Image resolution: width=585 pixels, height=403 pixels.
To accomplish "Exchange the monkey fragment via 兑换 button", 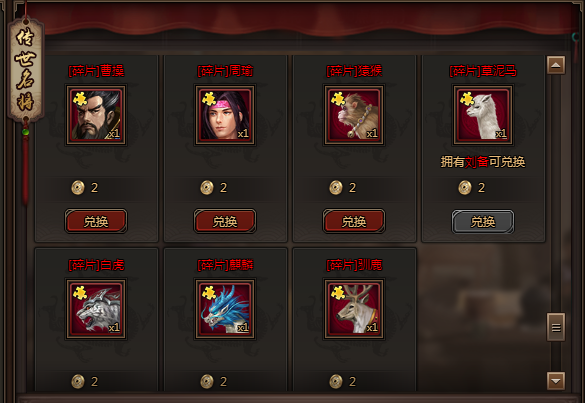I will pos(354,221).
